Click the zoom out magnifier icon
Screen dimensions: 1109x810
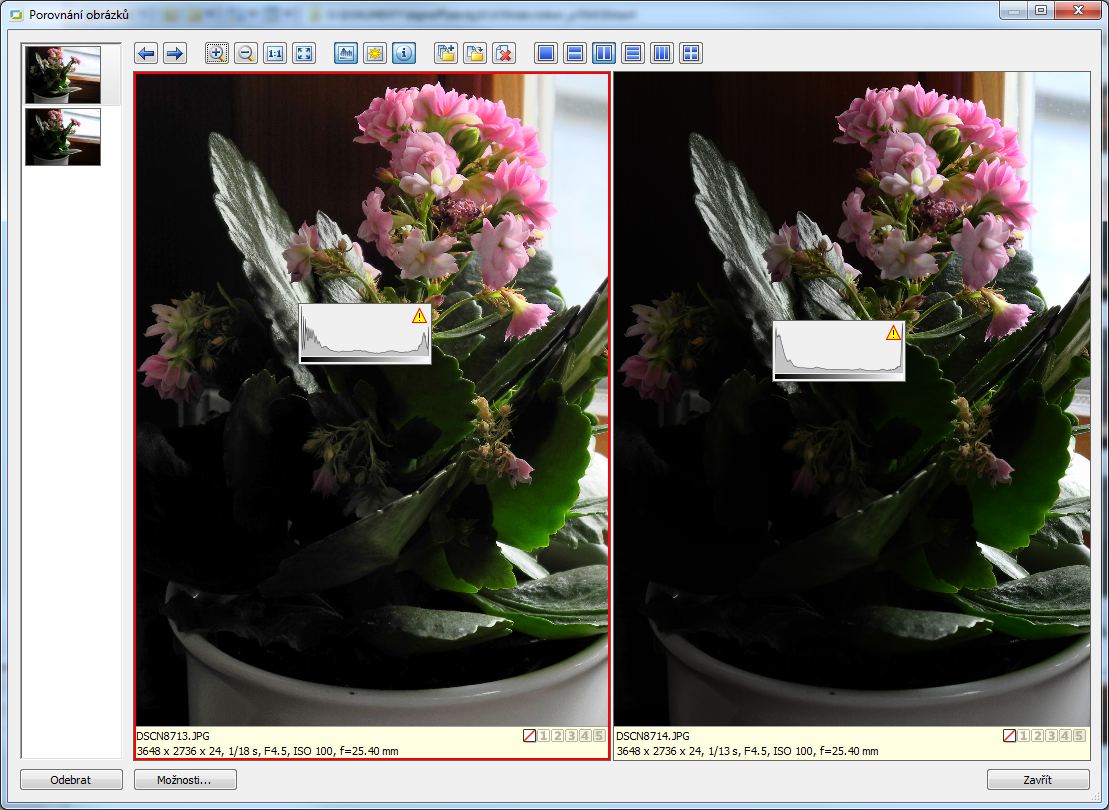point(245,54)
